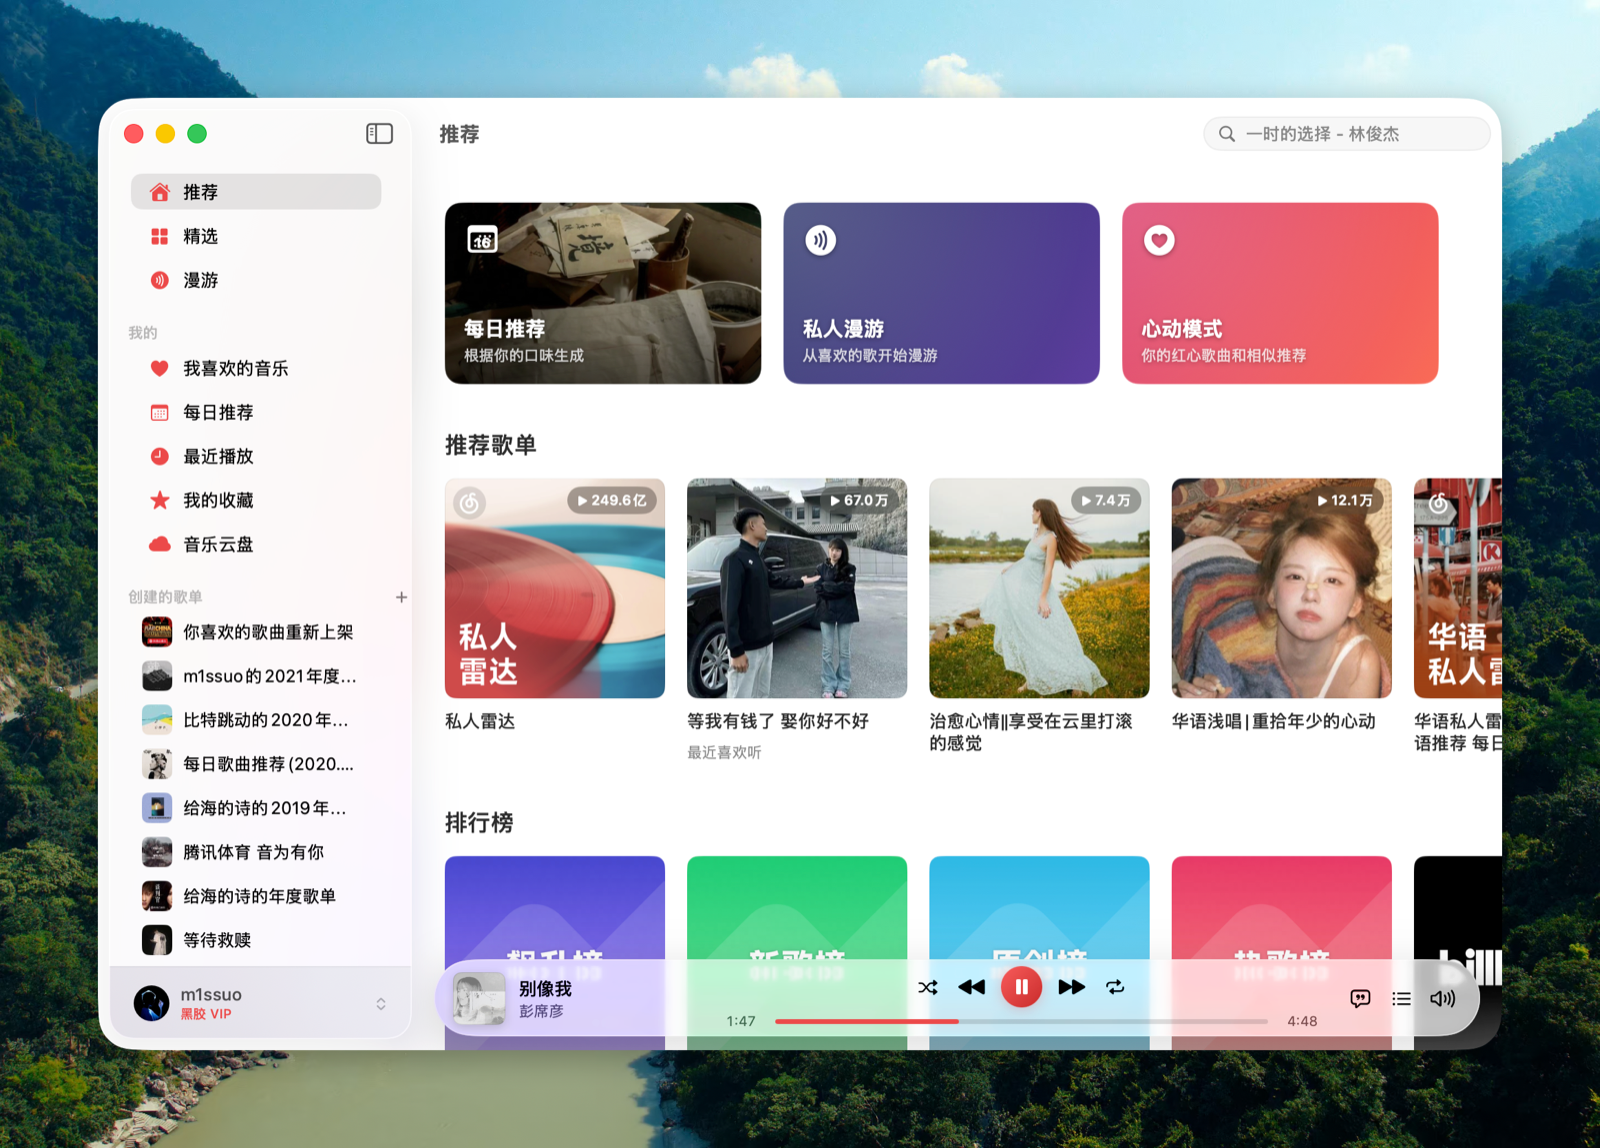Open the 华语私人雷达 playlist cover
This screenshot has height=1148, width=1600.
[x=1458, y=588]
